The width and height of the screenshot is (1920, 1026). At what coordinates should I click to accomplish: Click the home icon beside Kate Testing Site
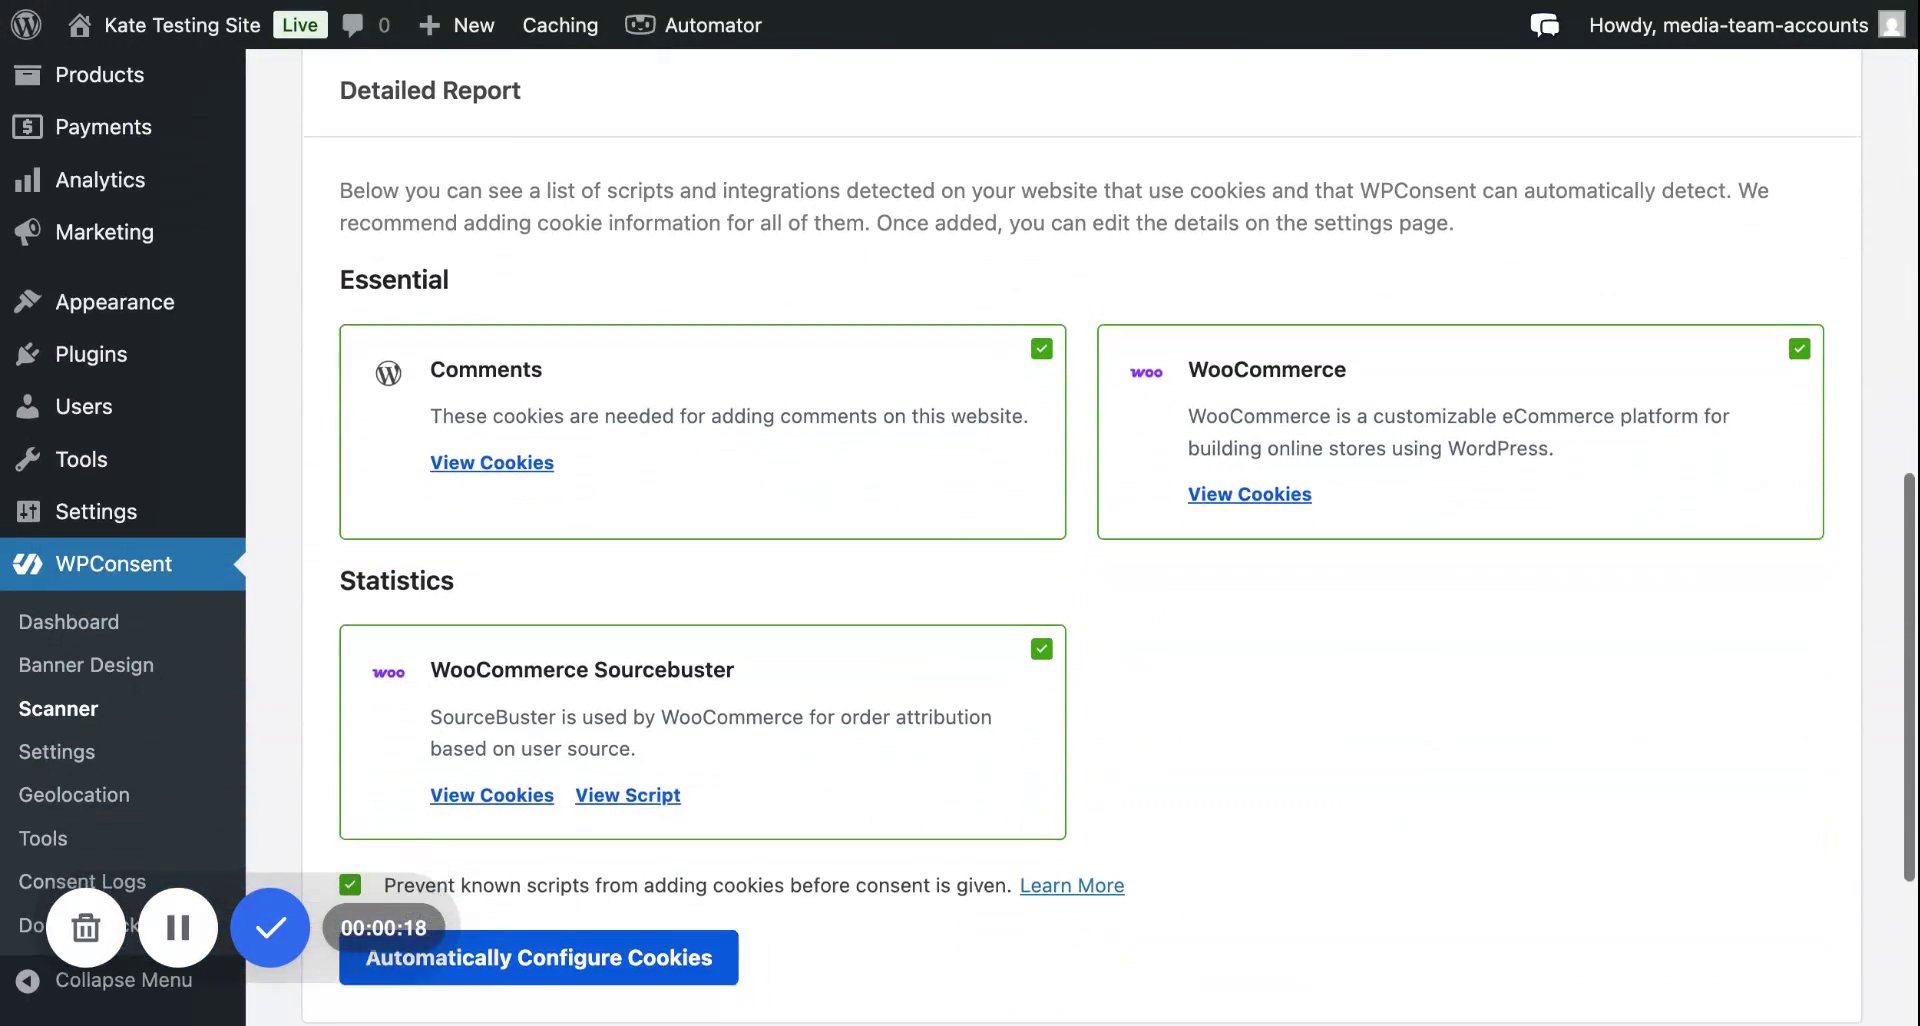[x=80, y=25]
